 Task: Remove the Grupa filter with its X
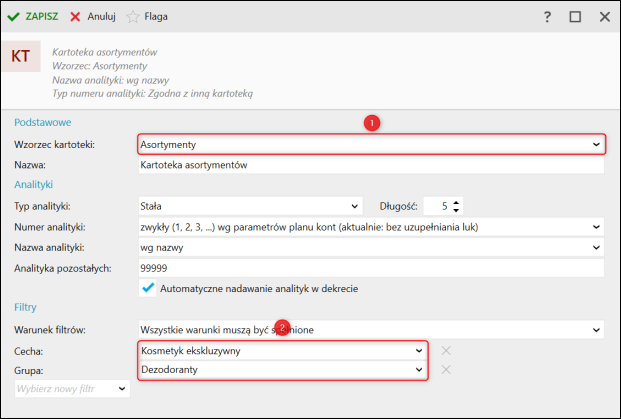coord(447,369)
